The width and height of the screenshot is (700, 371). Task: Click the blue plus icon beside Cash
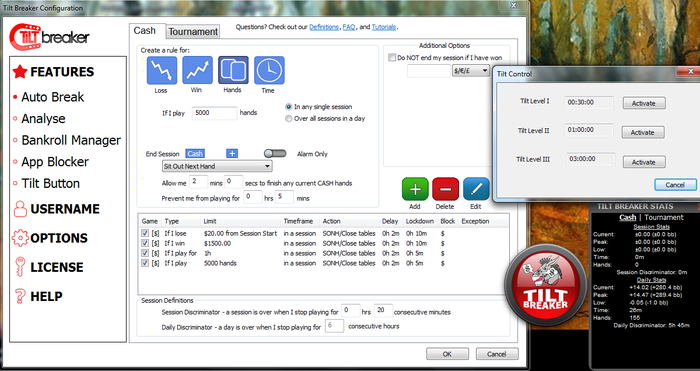point(232,154)
